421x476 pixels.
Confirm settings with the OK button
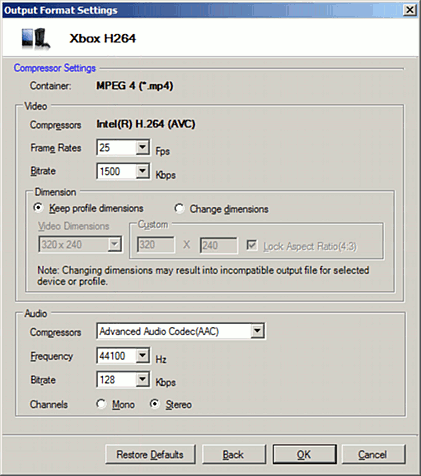coord(304,454)
